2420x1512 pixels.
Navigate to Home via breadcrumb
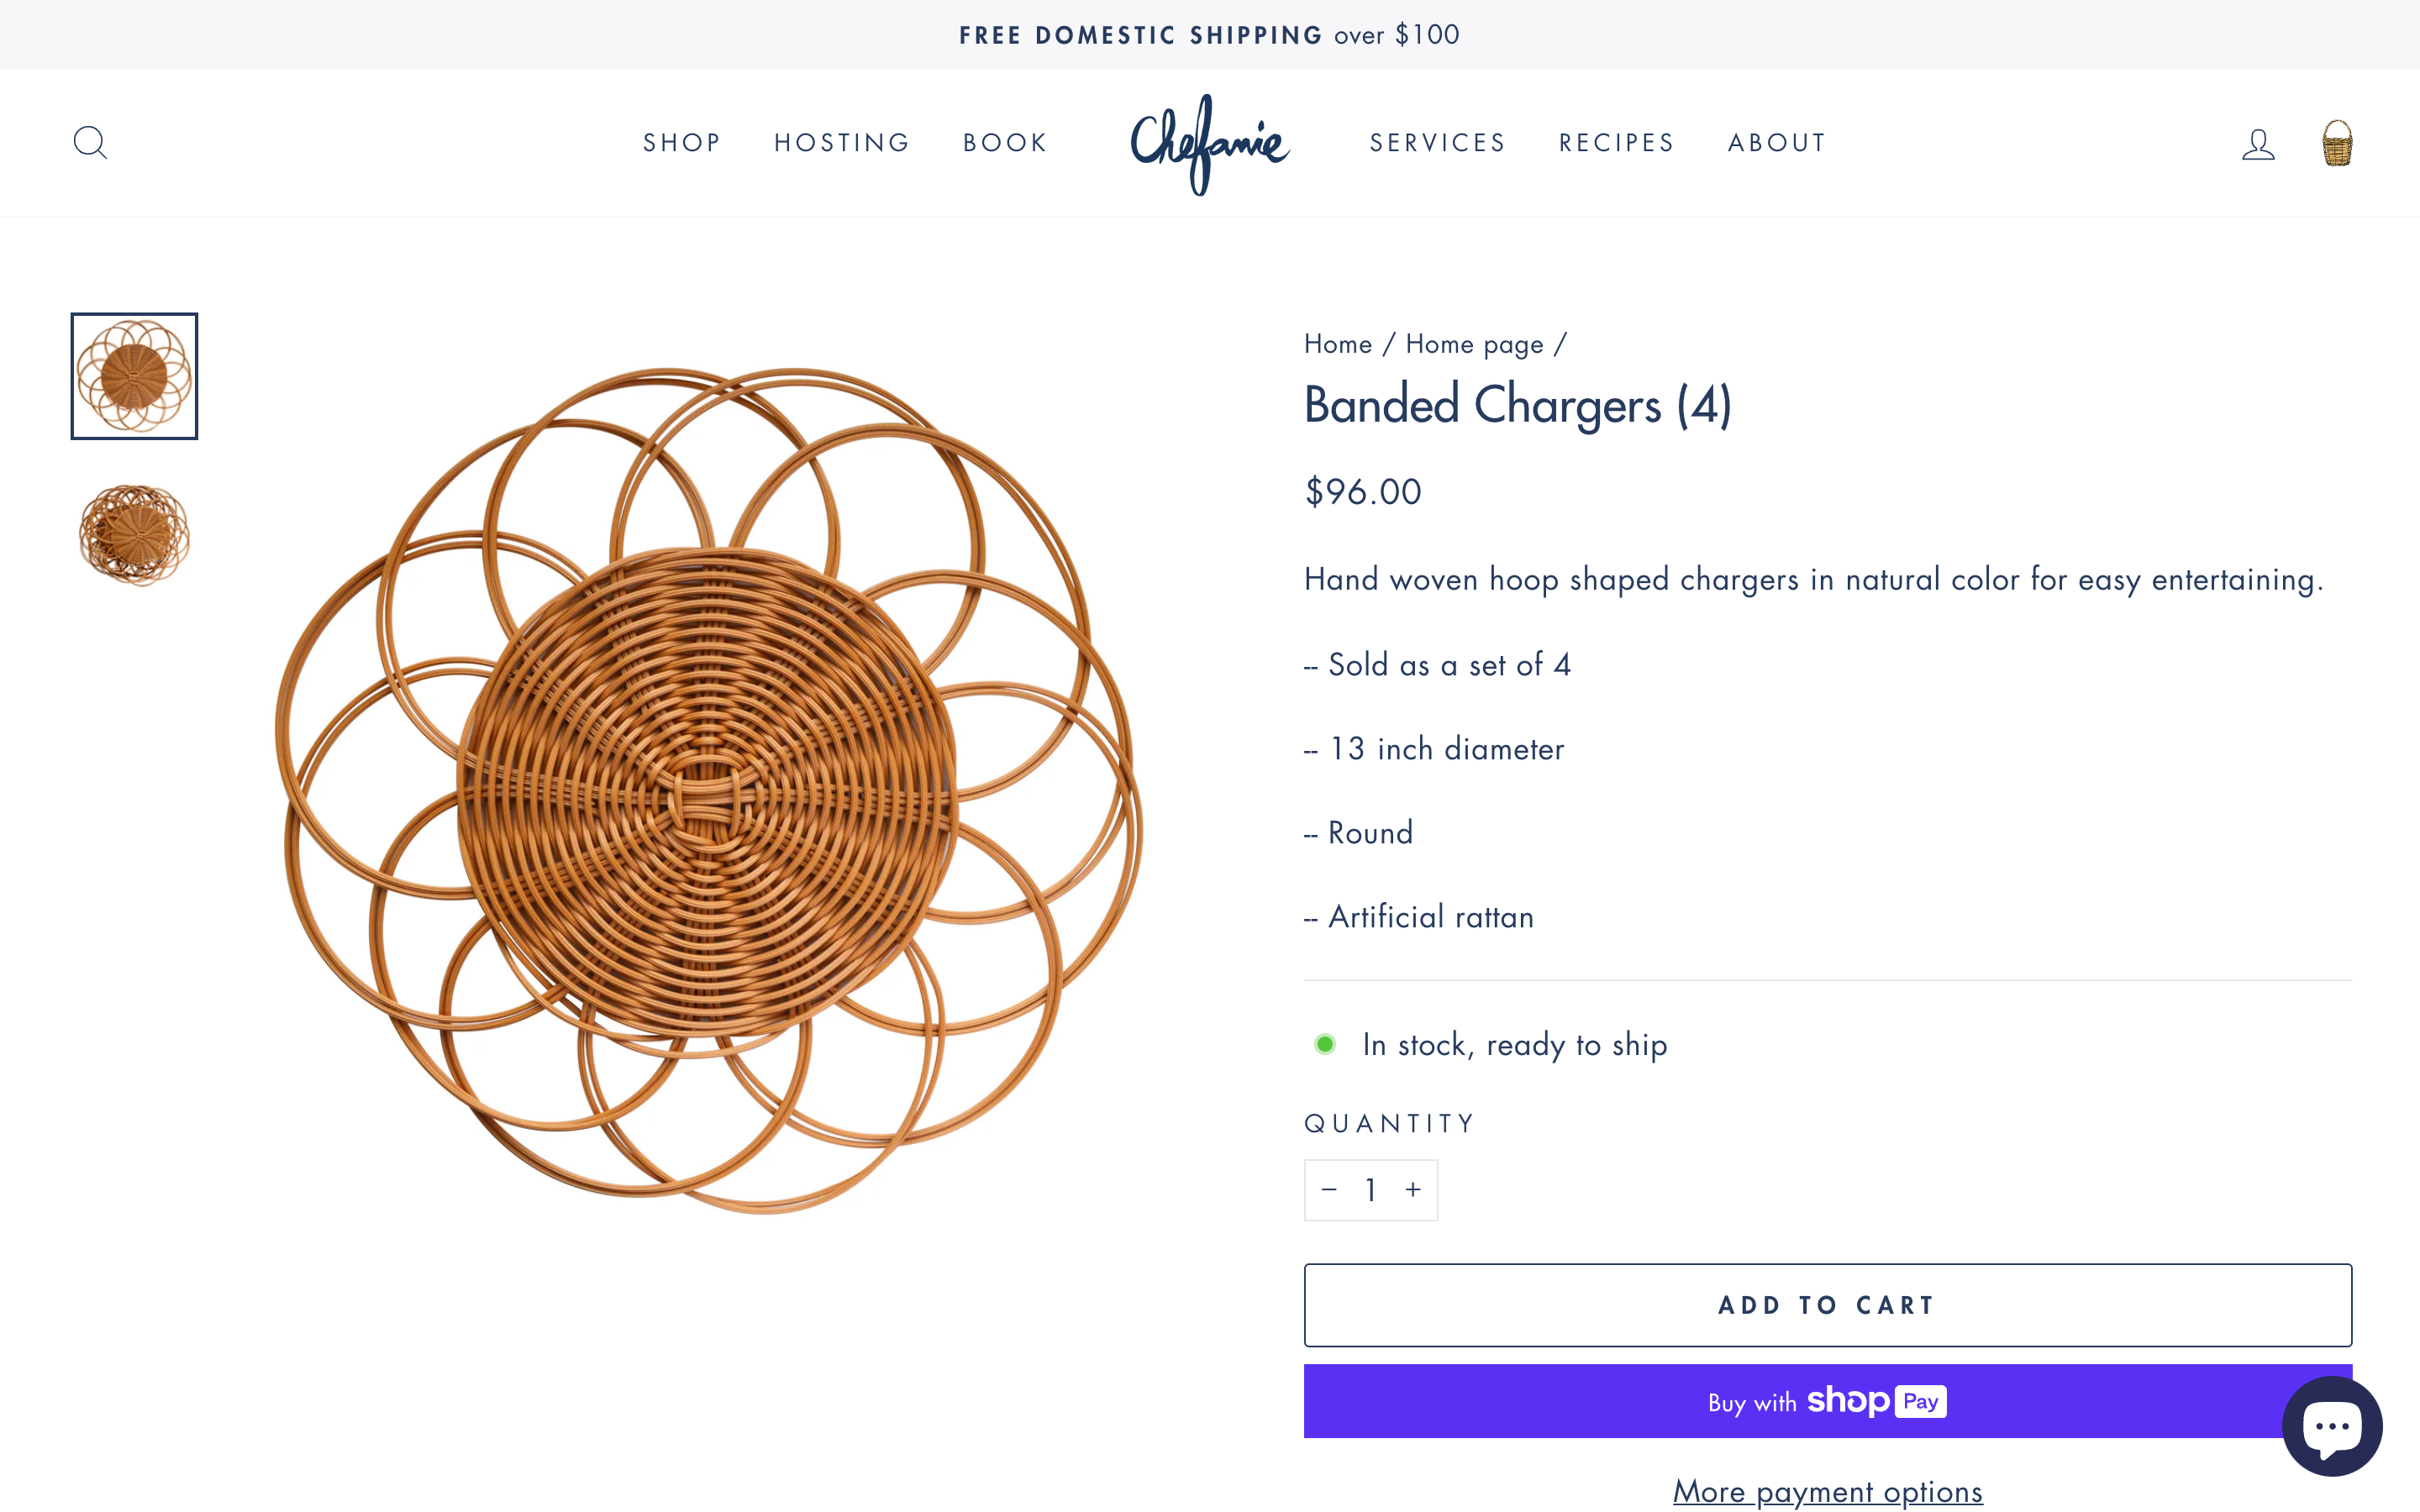[x=1337, y=343]
